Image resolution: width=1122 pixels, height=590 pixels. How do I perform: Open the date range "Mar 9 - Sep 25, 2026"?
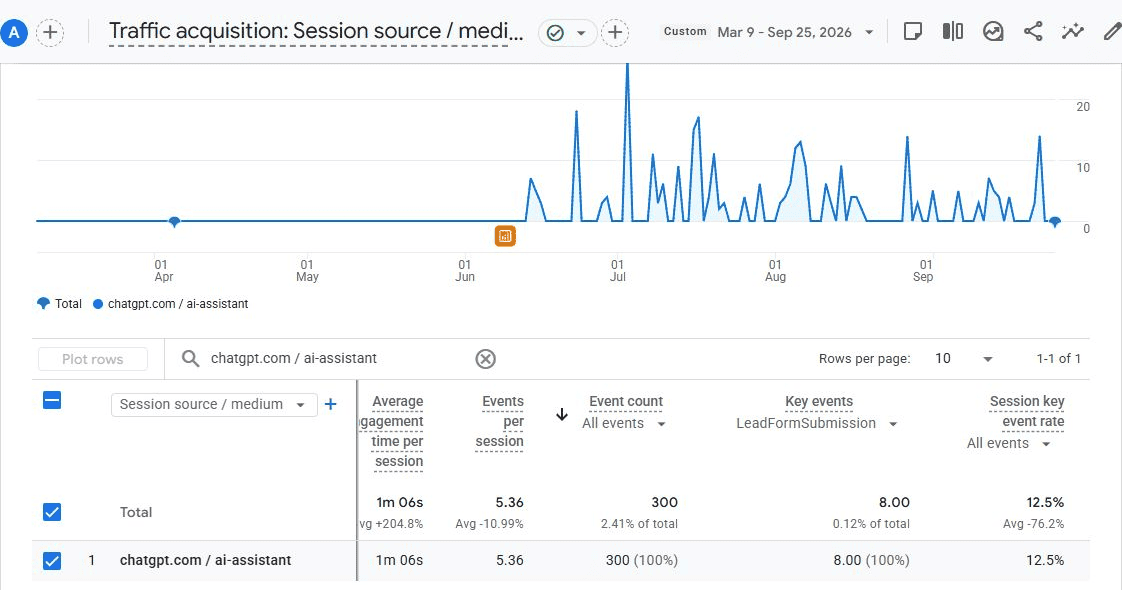pyautogui.click(x=784, y=32)
